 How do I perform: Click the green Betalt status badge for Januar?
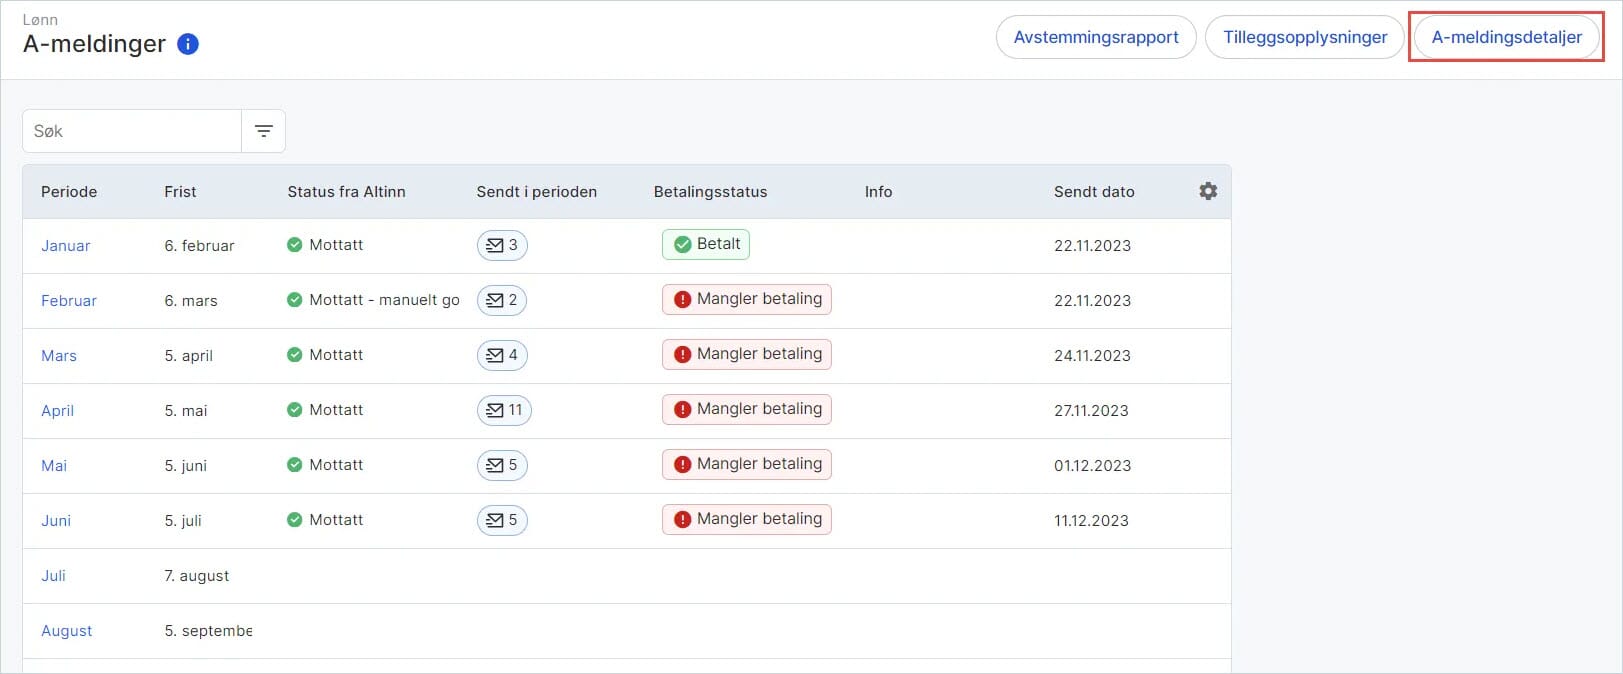coord(706,244)
